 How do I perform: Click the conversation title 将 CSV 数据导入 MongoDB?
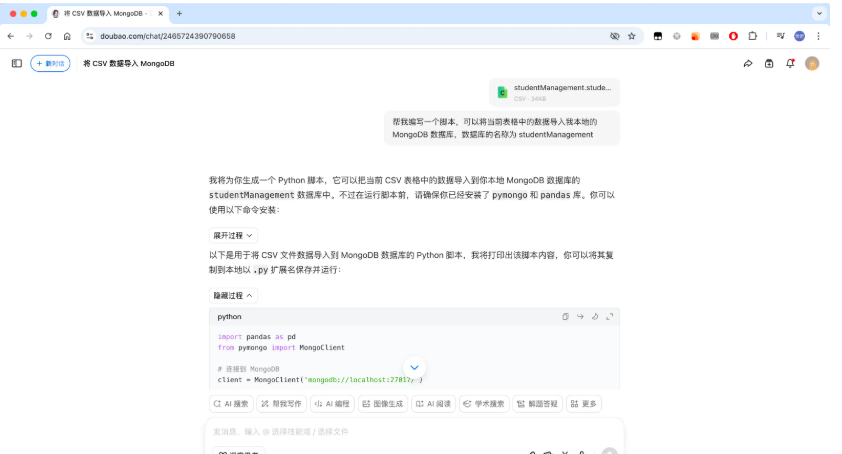129,63
